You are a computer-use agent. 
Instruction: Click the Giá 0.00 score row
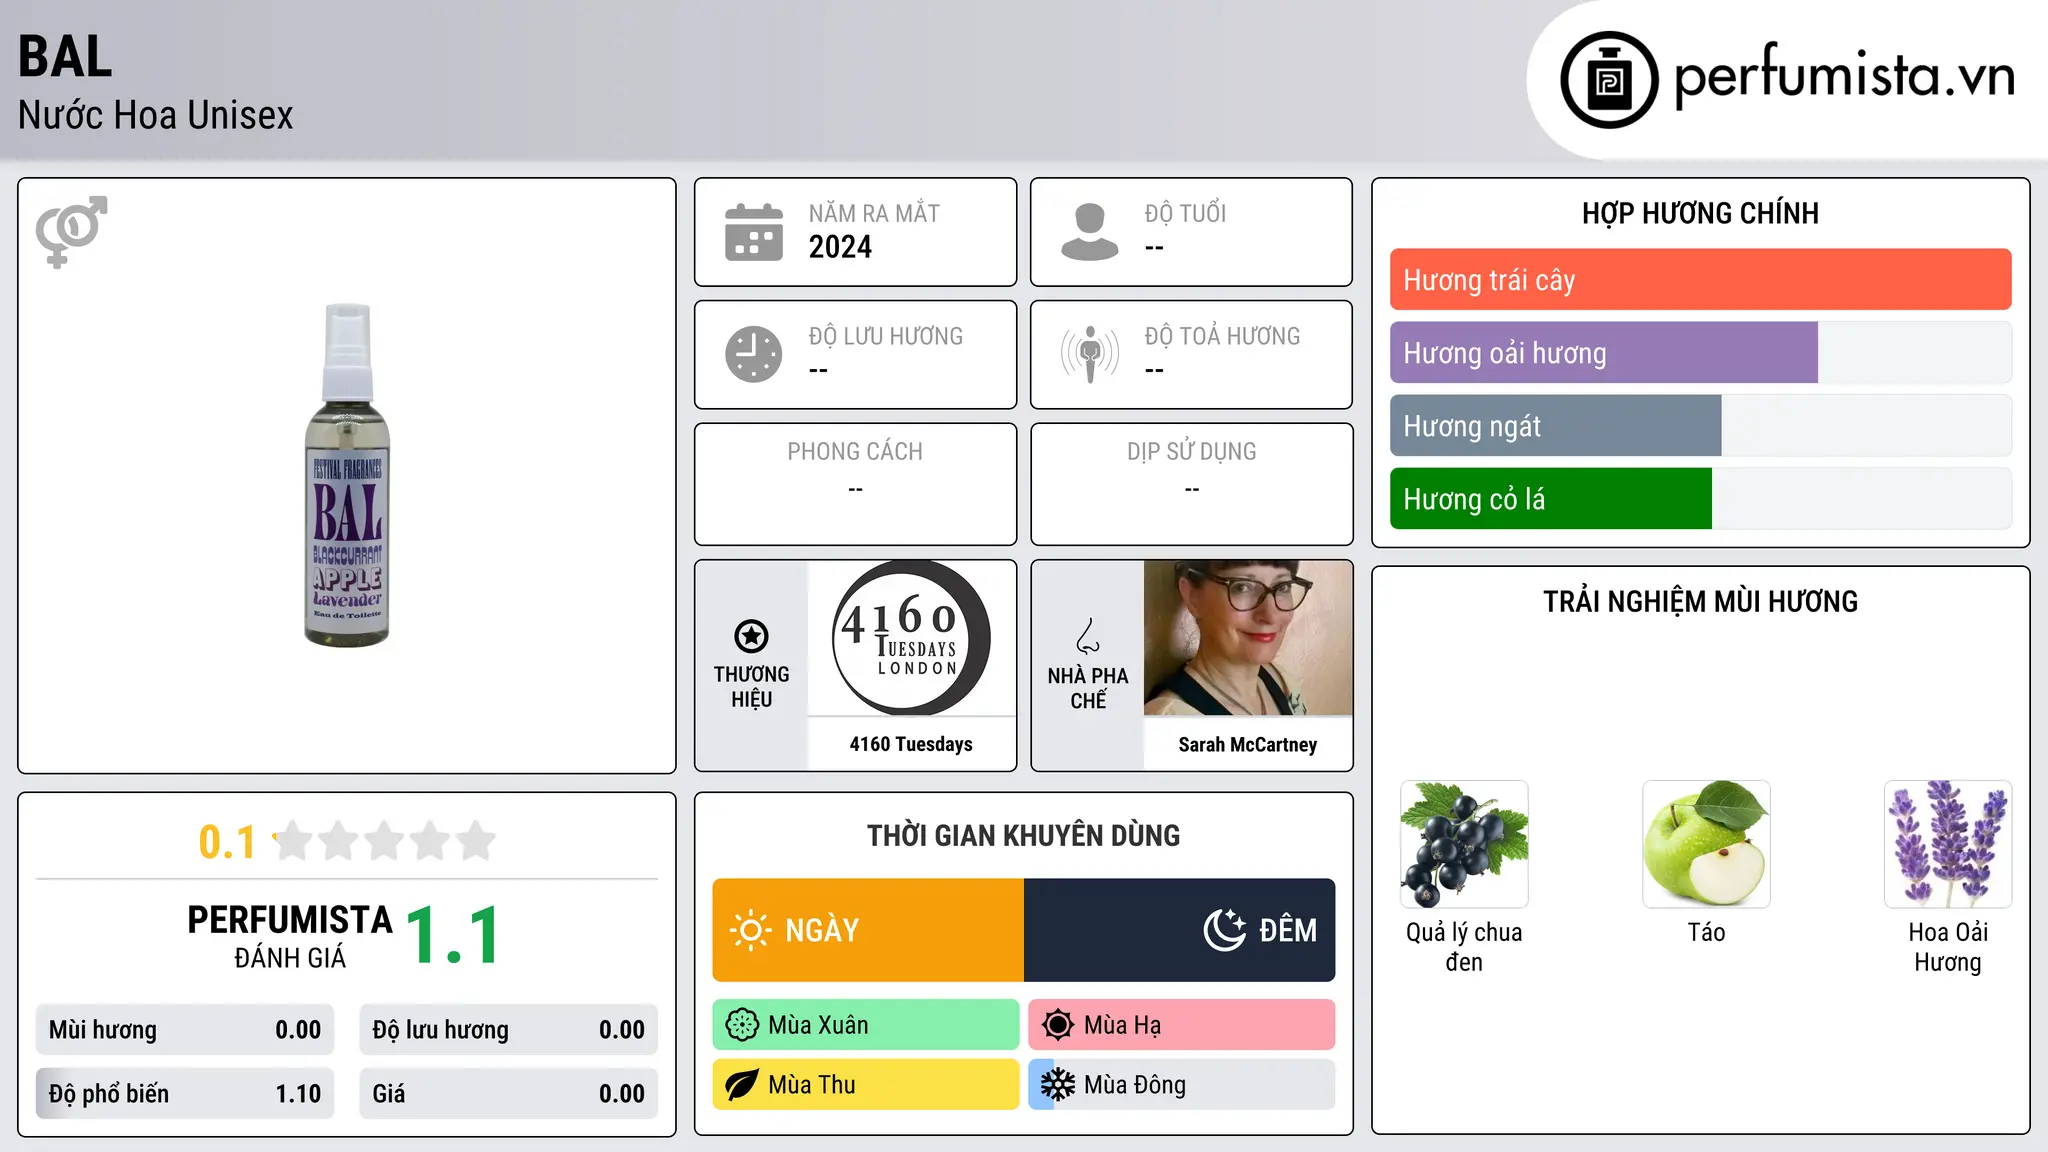point(509,1093)
